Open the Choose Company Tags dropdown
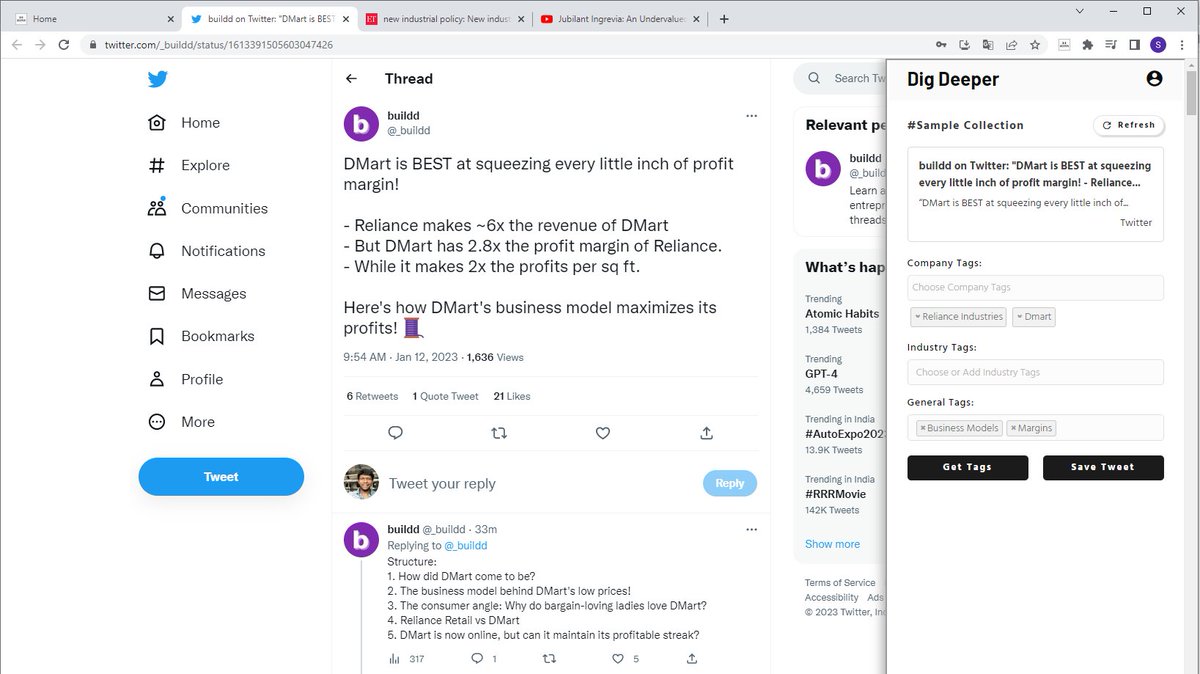The height and width of the screenshot is (674, 1200). 1035,287
